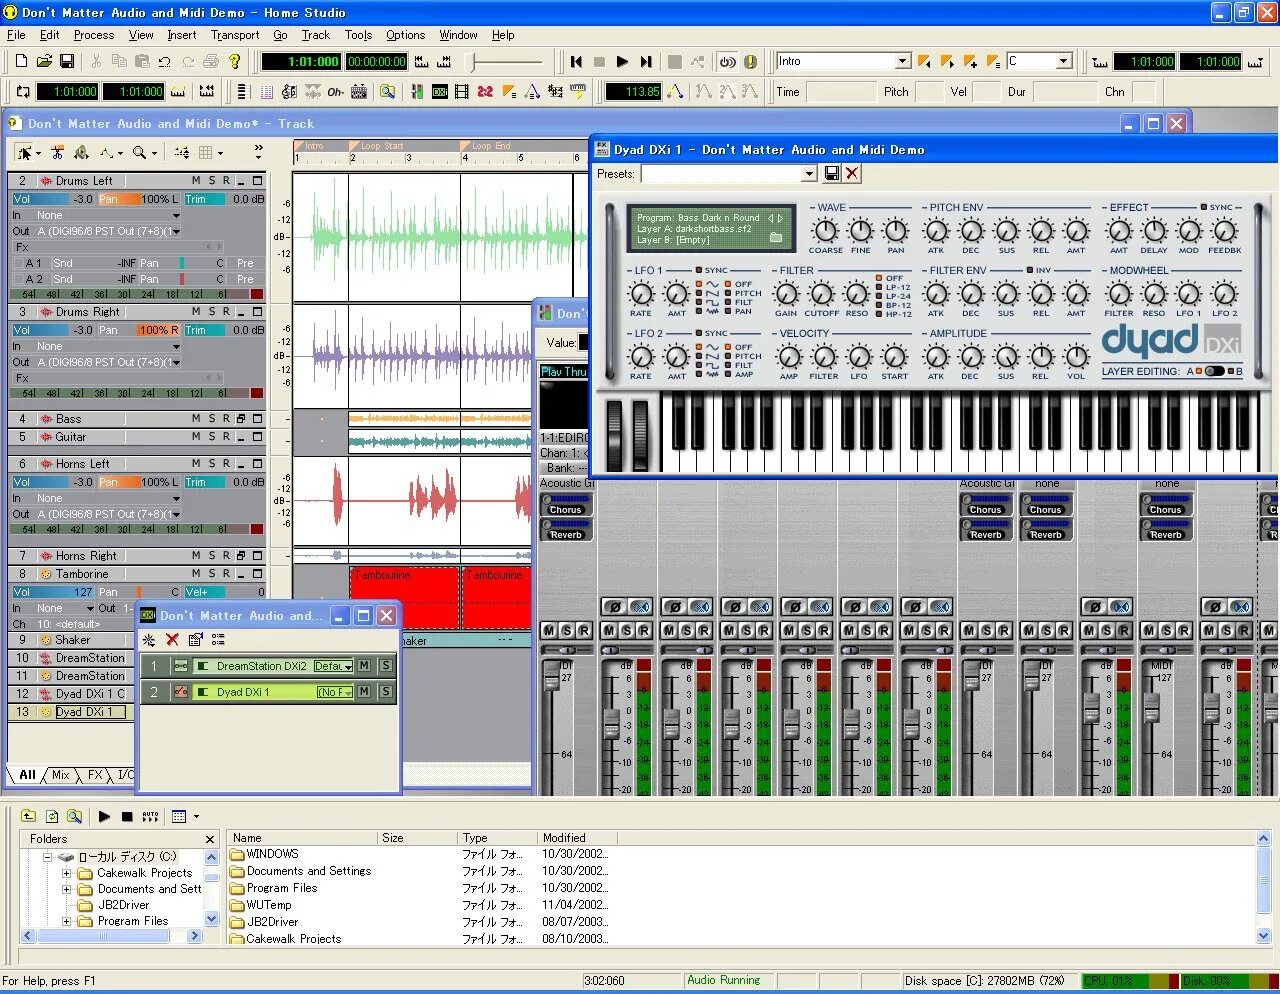The height and width of the screenshot is (994, 1280).
Task: Toggle Dyad layer editing A/B switch
Action: pyautogui.click(x=1215, y=371)
